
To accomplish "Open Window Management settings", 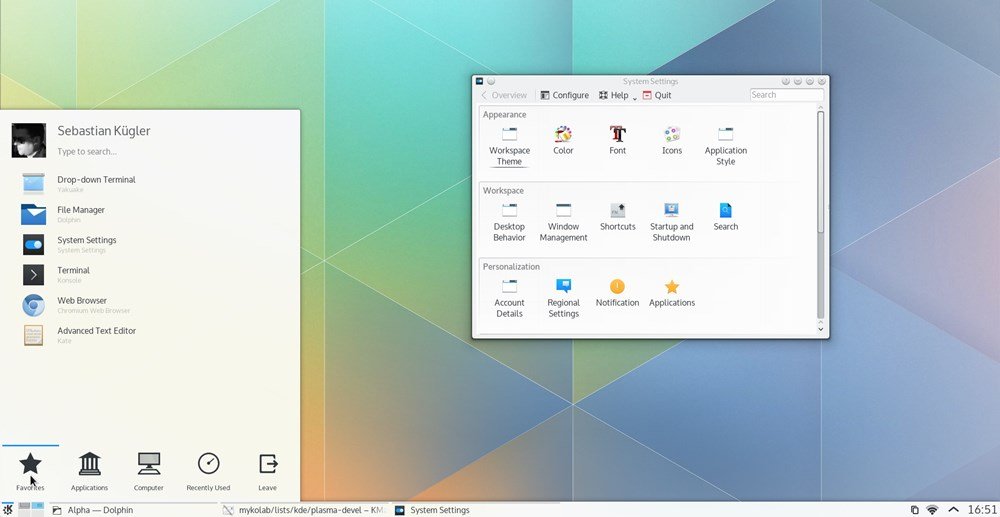I will (x=563, y=221).
